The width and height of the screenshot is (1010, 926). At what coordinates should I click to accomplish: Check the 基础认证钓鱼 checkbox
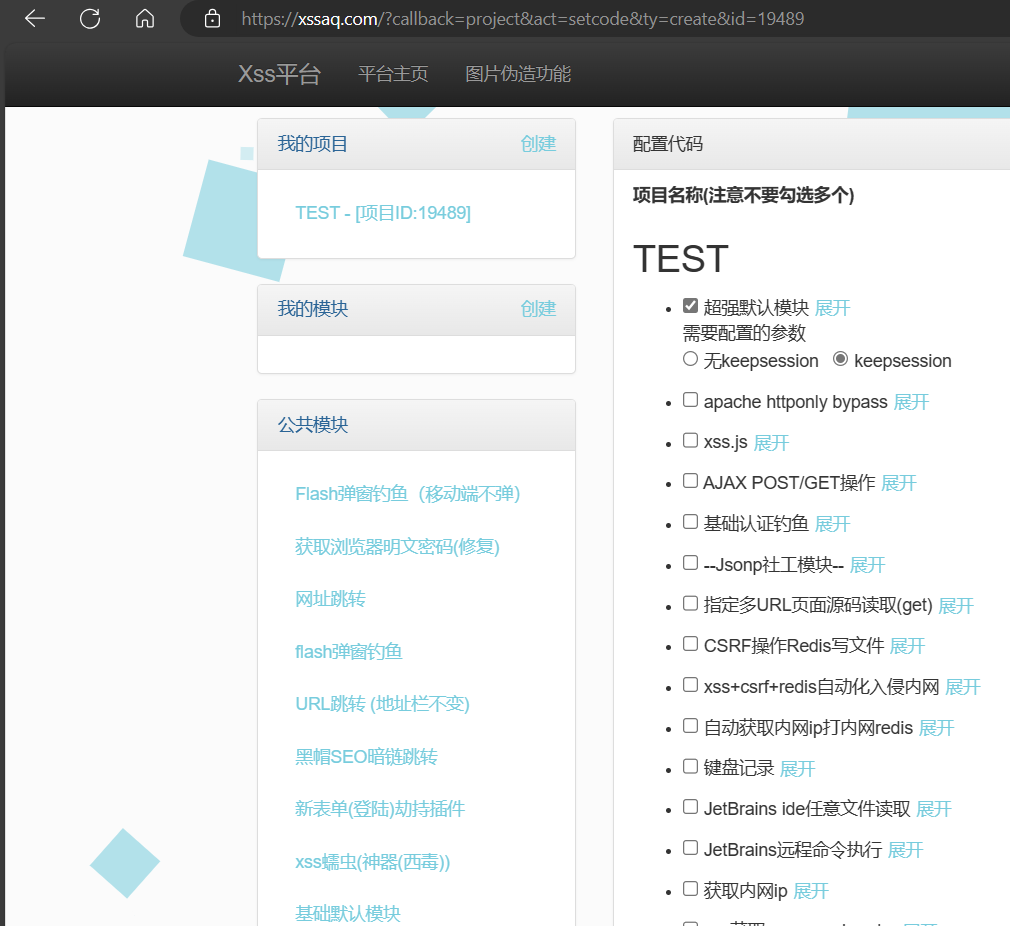pyautogui.click(x=690, y=522)
